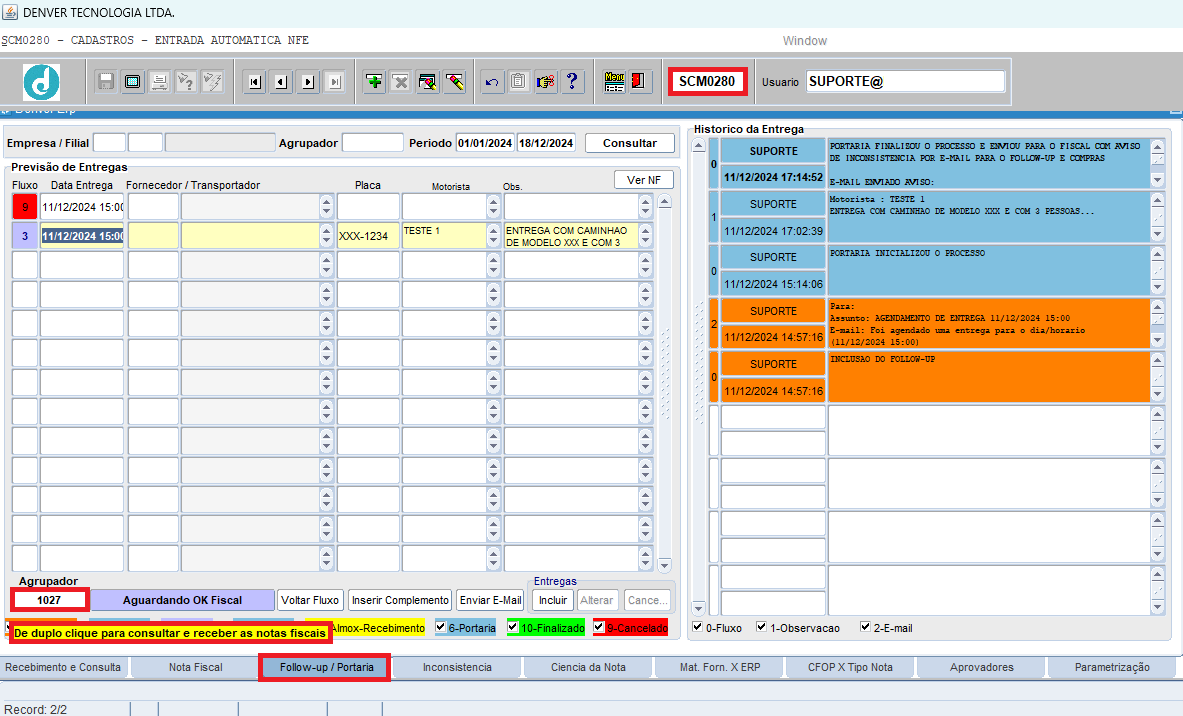This screenshot has width=1183, height=716.
Task: Switch to Recebimento e Consulta tab
Action: [x=63, y=668]
